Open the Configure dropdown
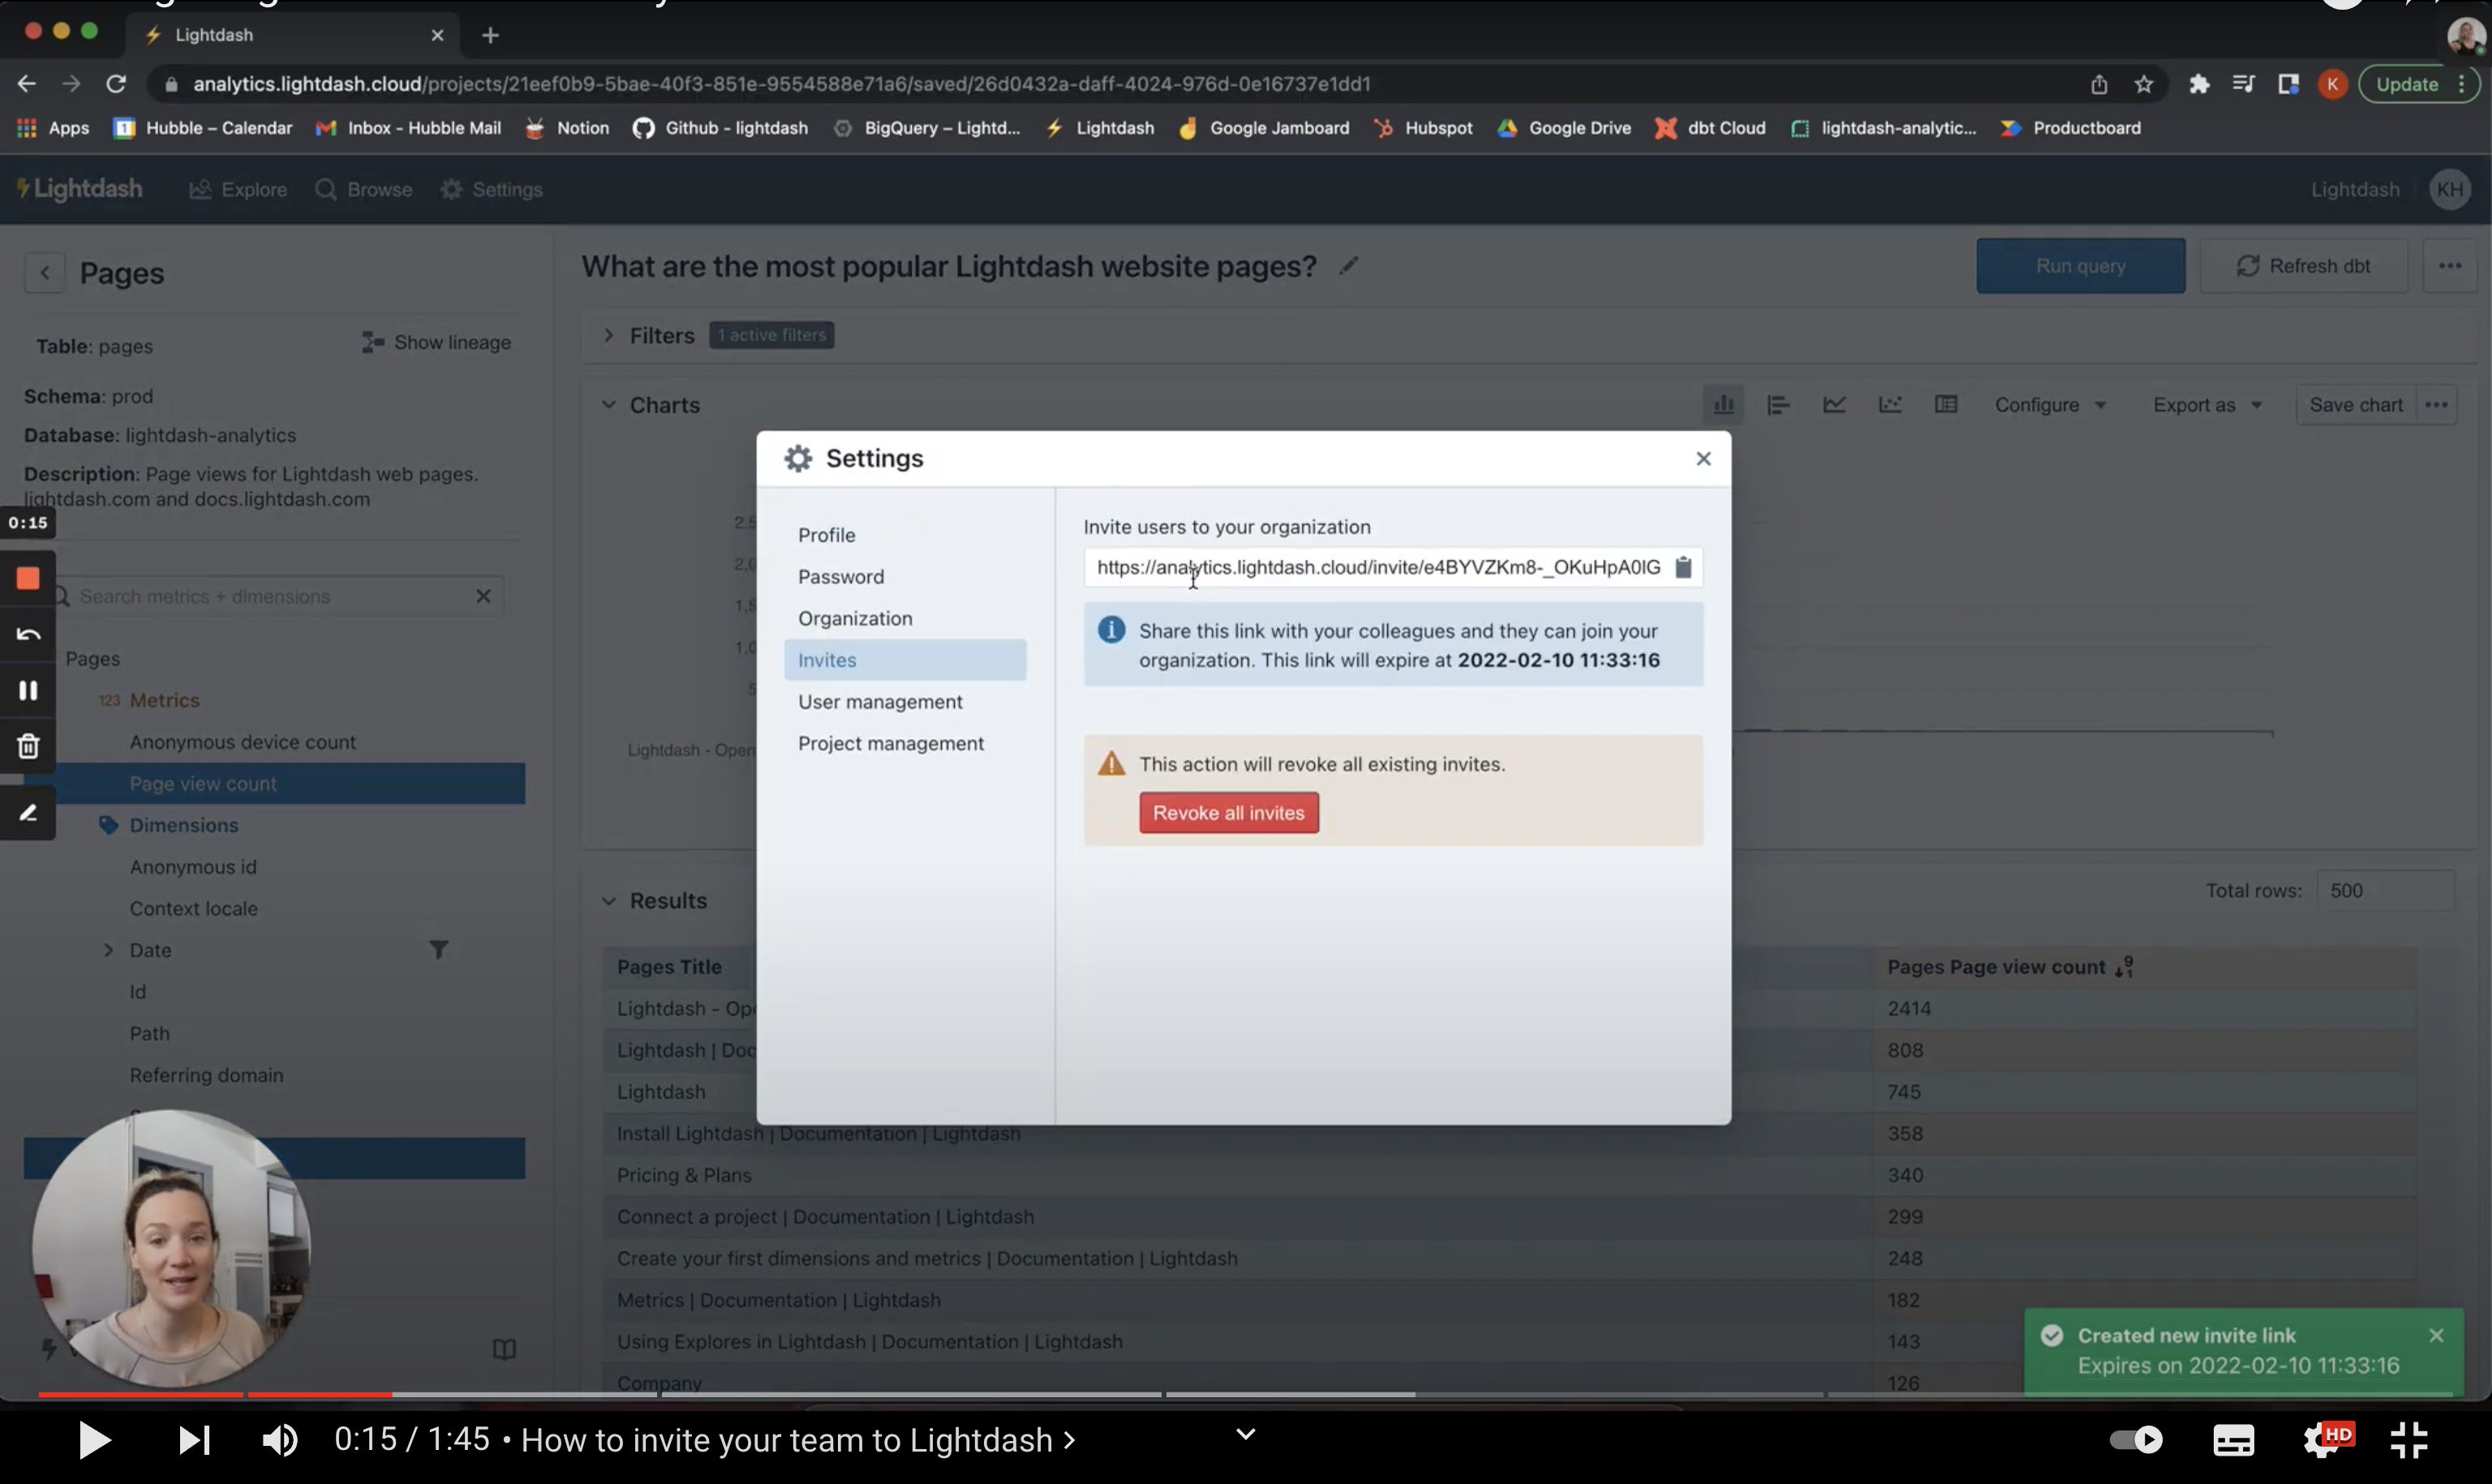 coord(2049,405)
